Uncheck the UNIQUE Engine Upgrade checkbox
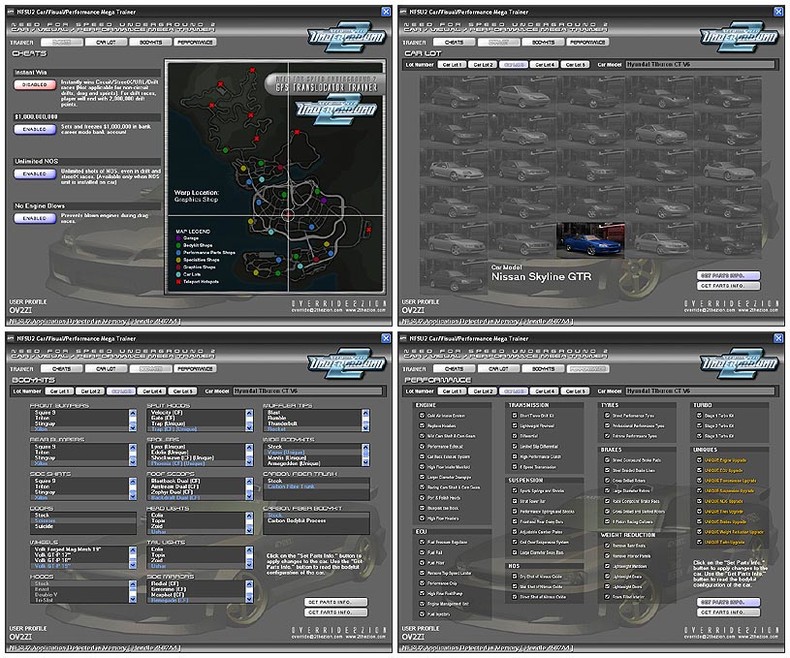The image size is (790, 658). [699, 460]
